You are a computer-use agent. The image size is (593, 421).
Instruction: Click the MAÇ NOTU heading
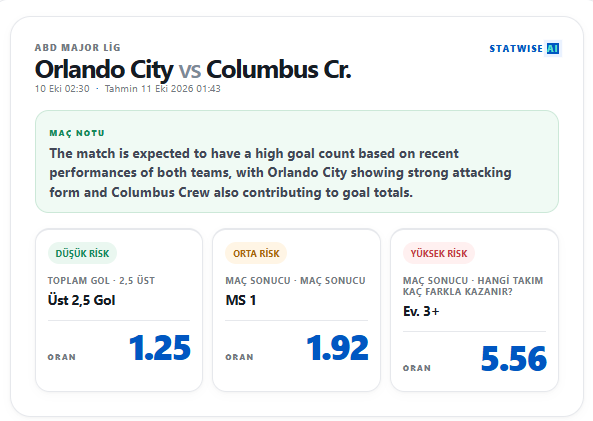pyautogui.click(x=77, y=133)
